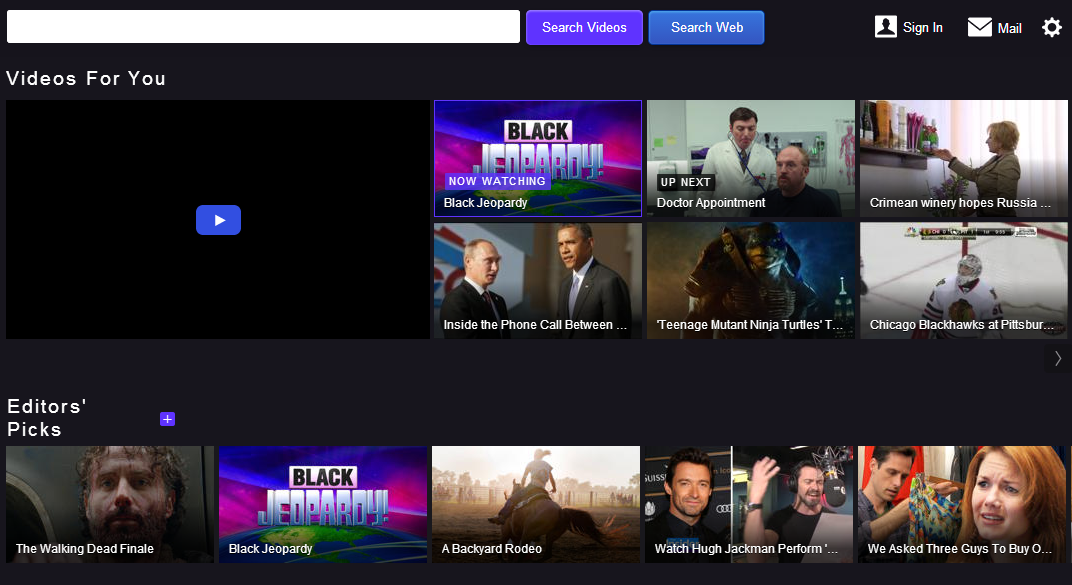Expand Editors' Picks with the plus icon
The image size is (1072, 585).
[168, 419]
